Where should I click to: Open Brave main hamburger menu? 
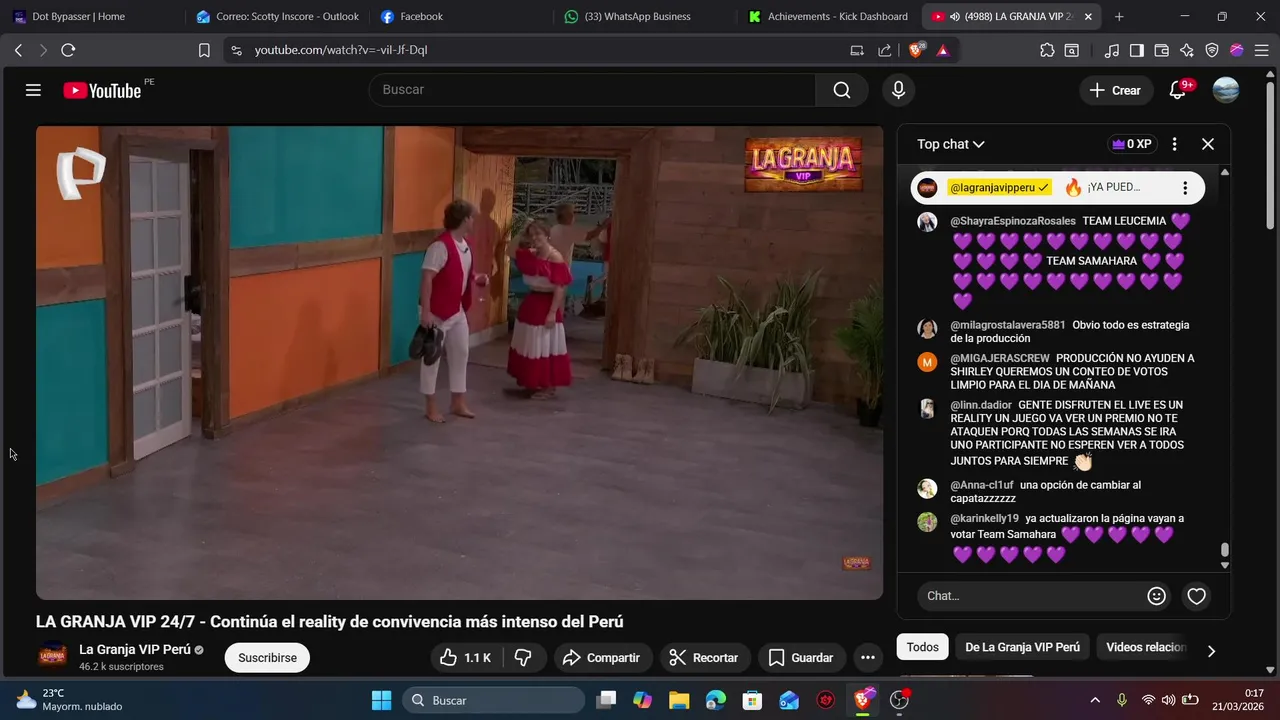point(1262,50)
